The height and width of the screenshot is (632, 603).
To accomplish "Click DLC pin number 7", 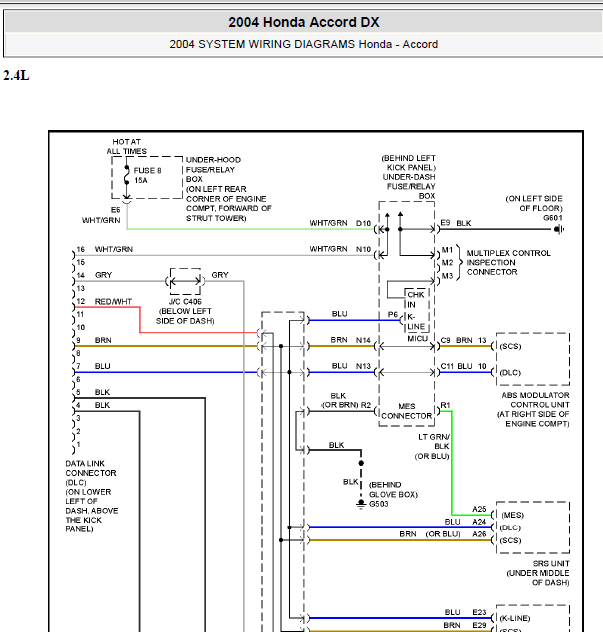I will click(78, 366).
